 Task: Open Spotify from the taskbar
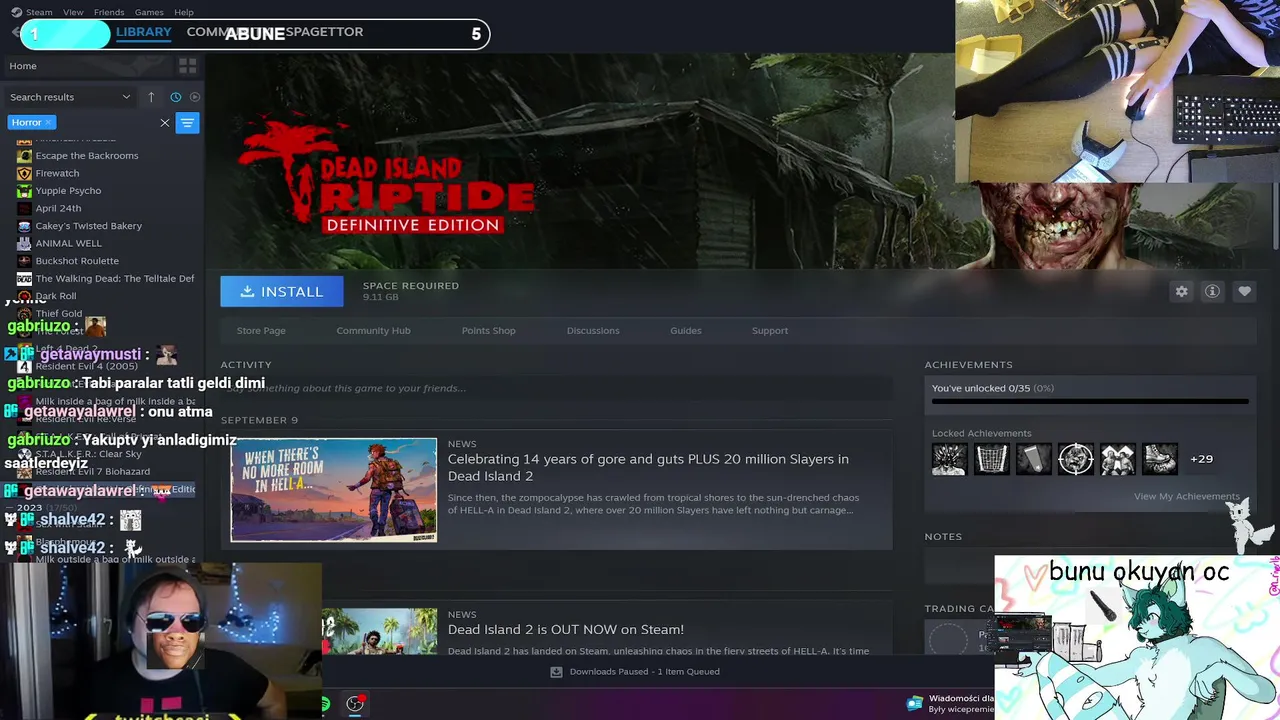(x=325, y=704)
